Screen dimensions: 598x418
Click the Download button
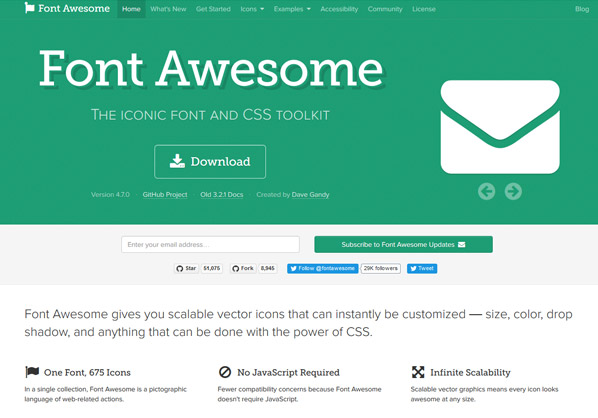(x=210, y=162)
